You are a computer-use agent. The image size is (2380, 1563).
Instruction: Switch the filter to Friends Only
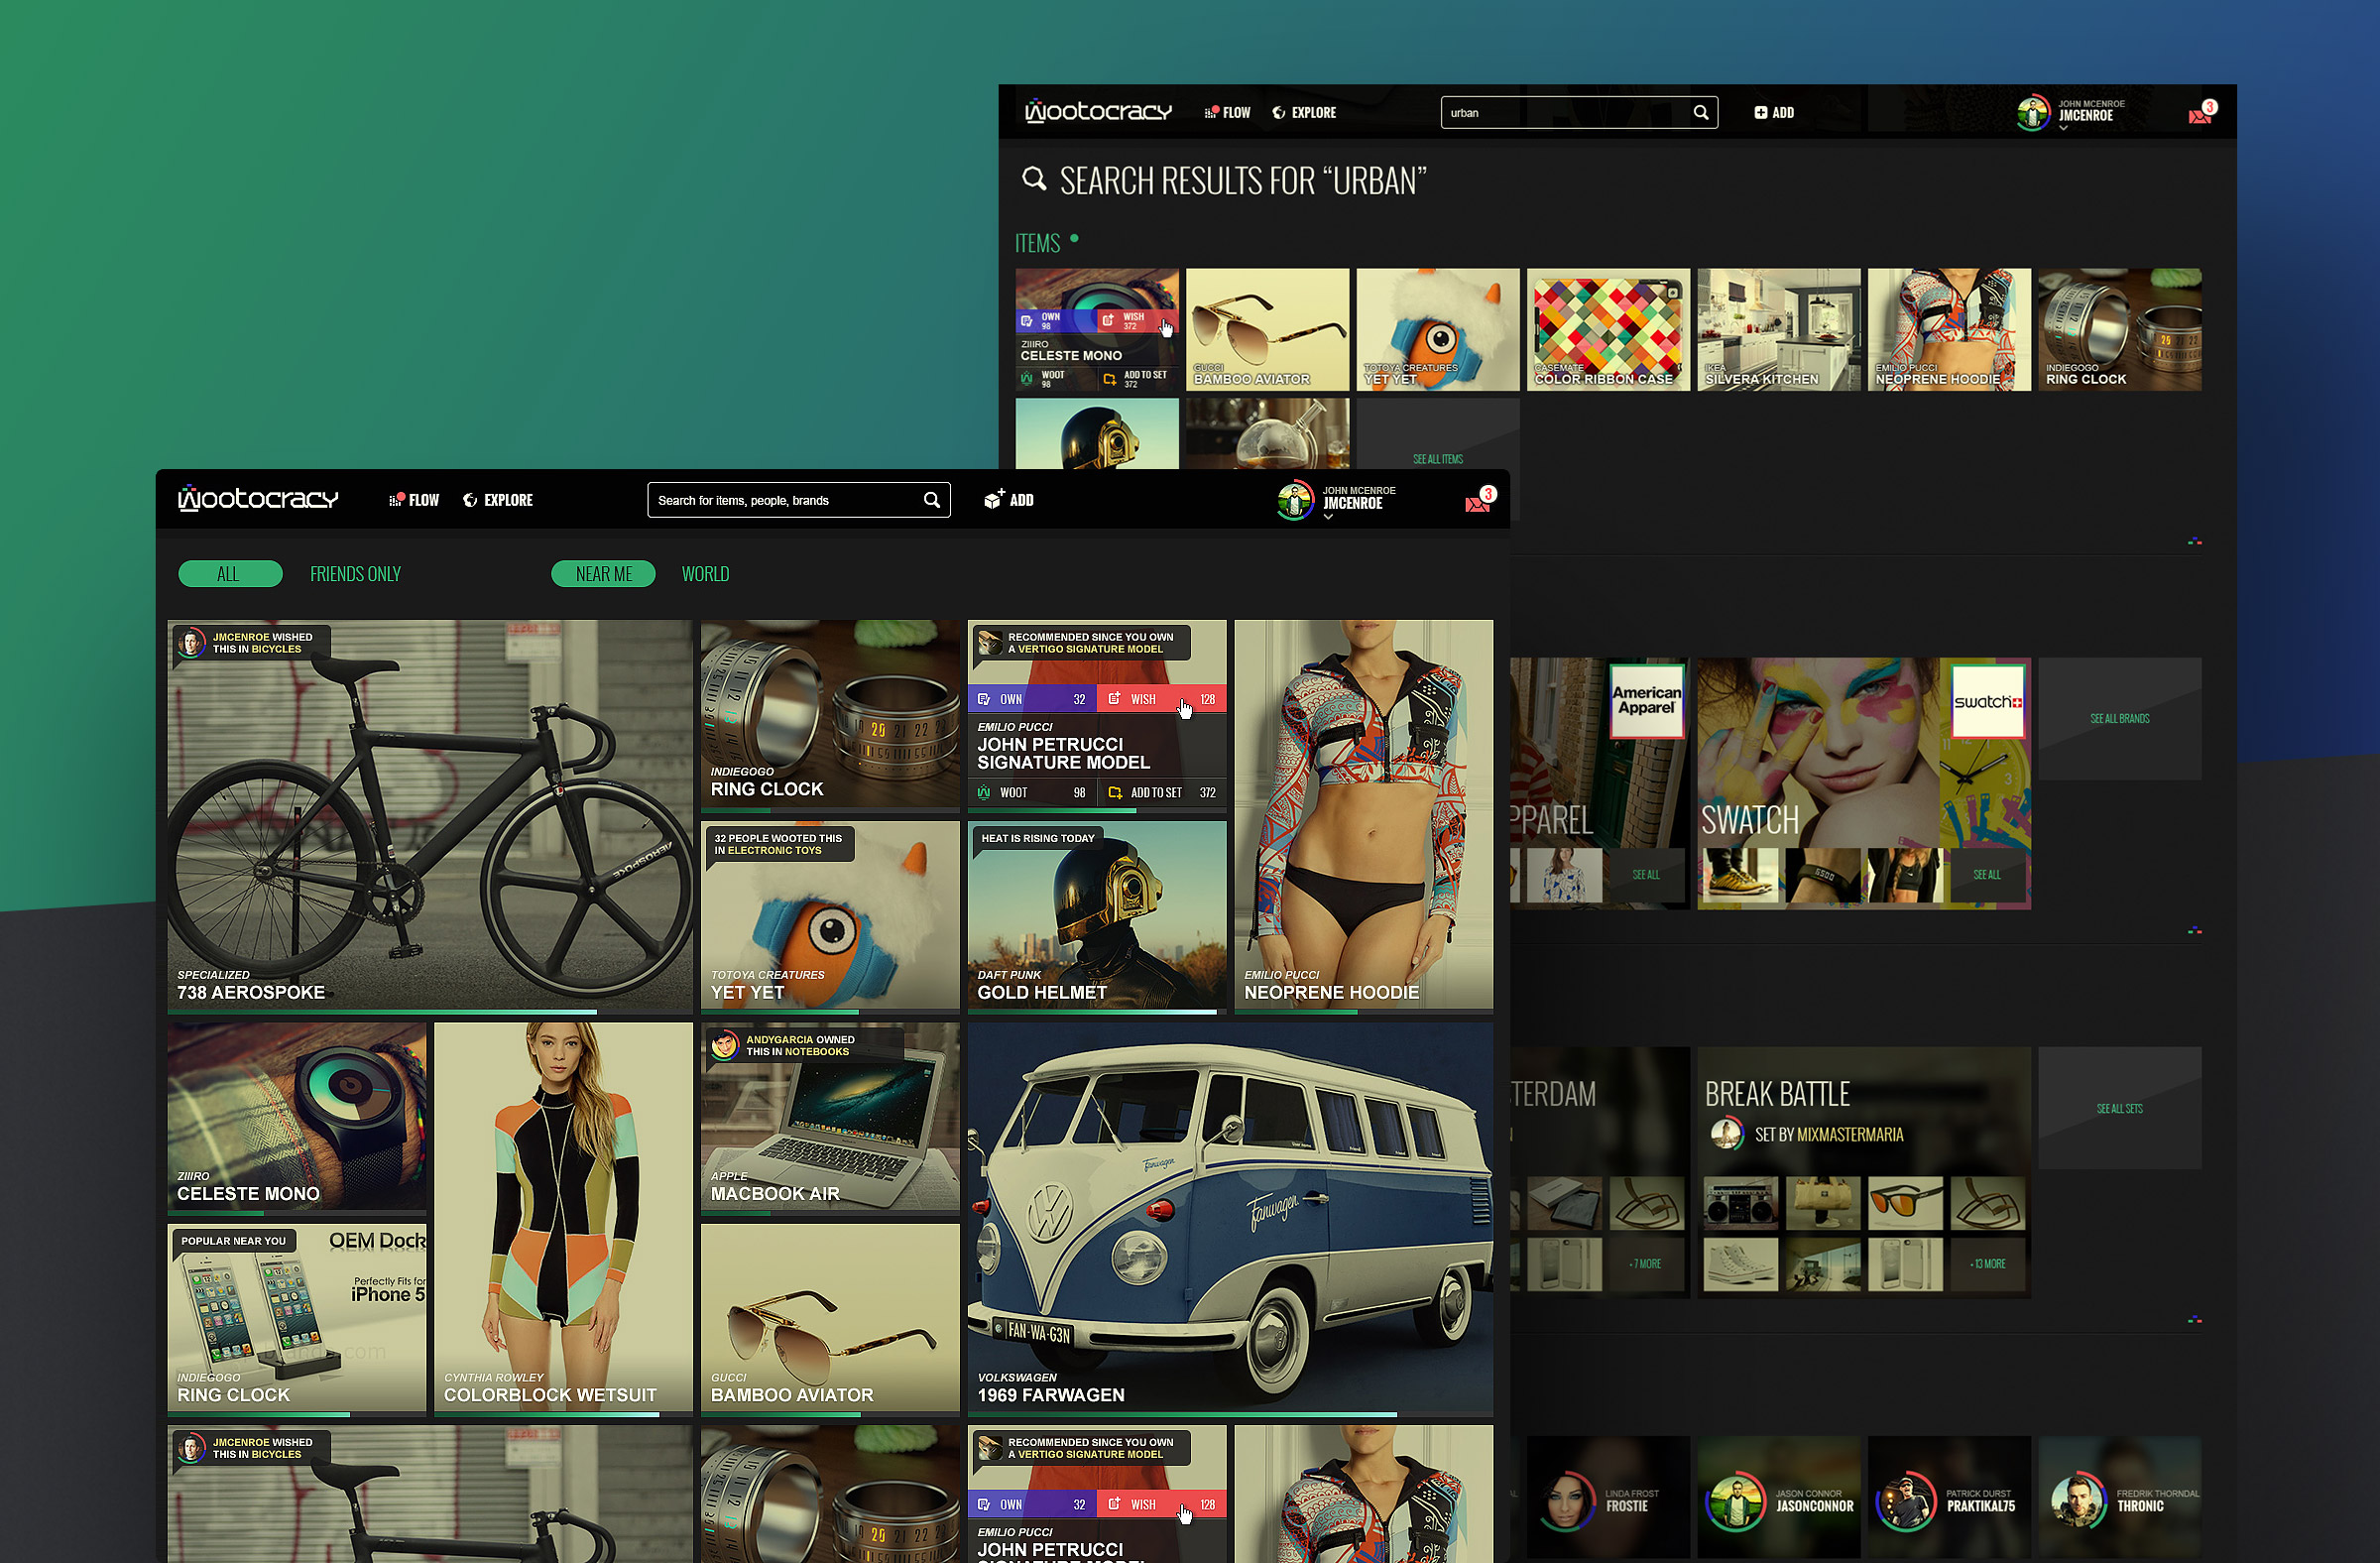coord(355,574)
